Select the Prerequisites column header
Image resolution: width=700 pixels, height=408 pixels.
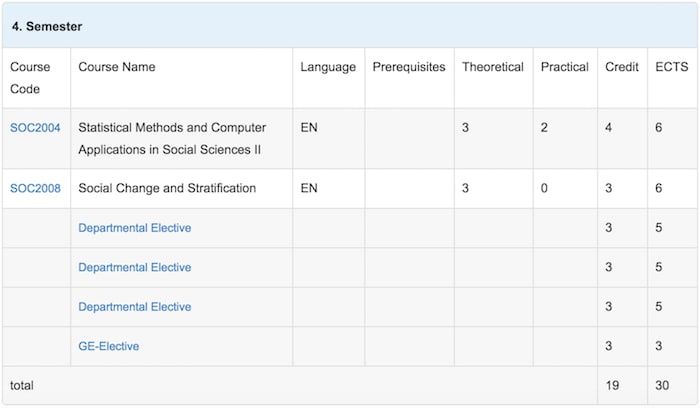click(409, 67)
